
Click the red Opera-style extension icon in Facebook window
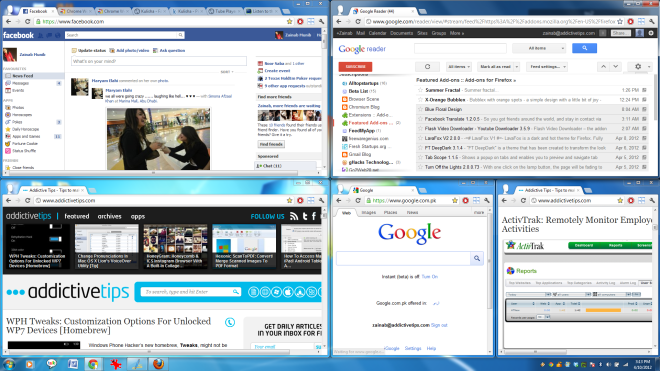[300, 21]
